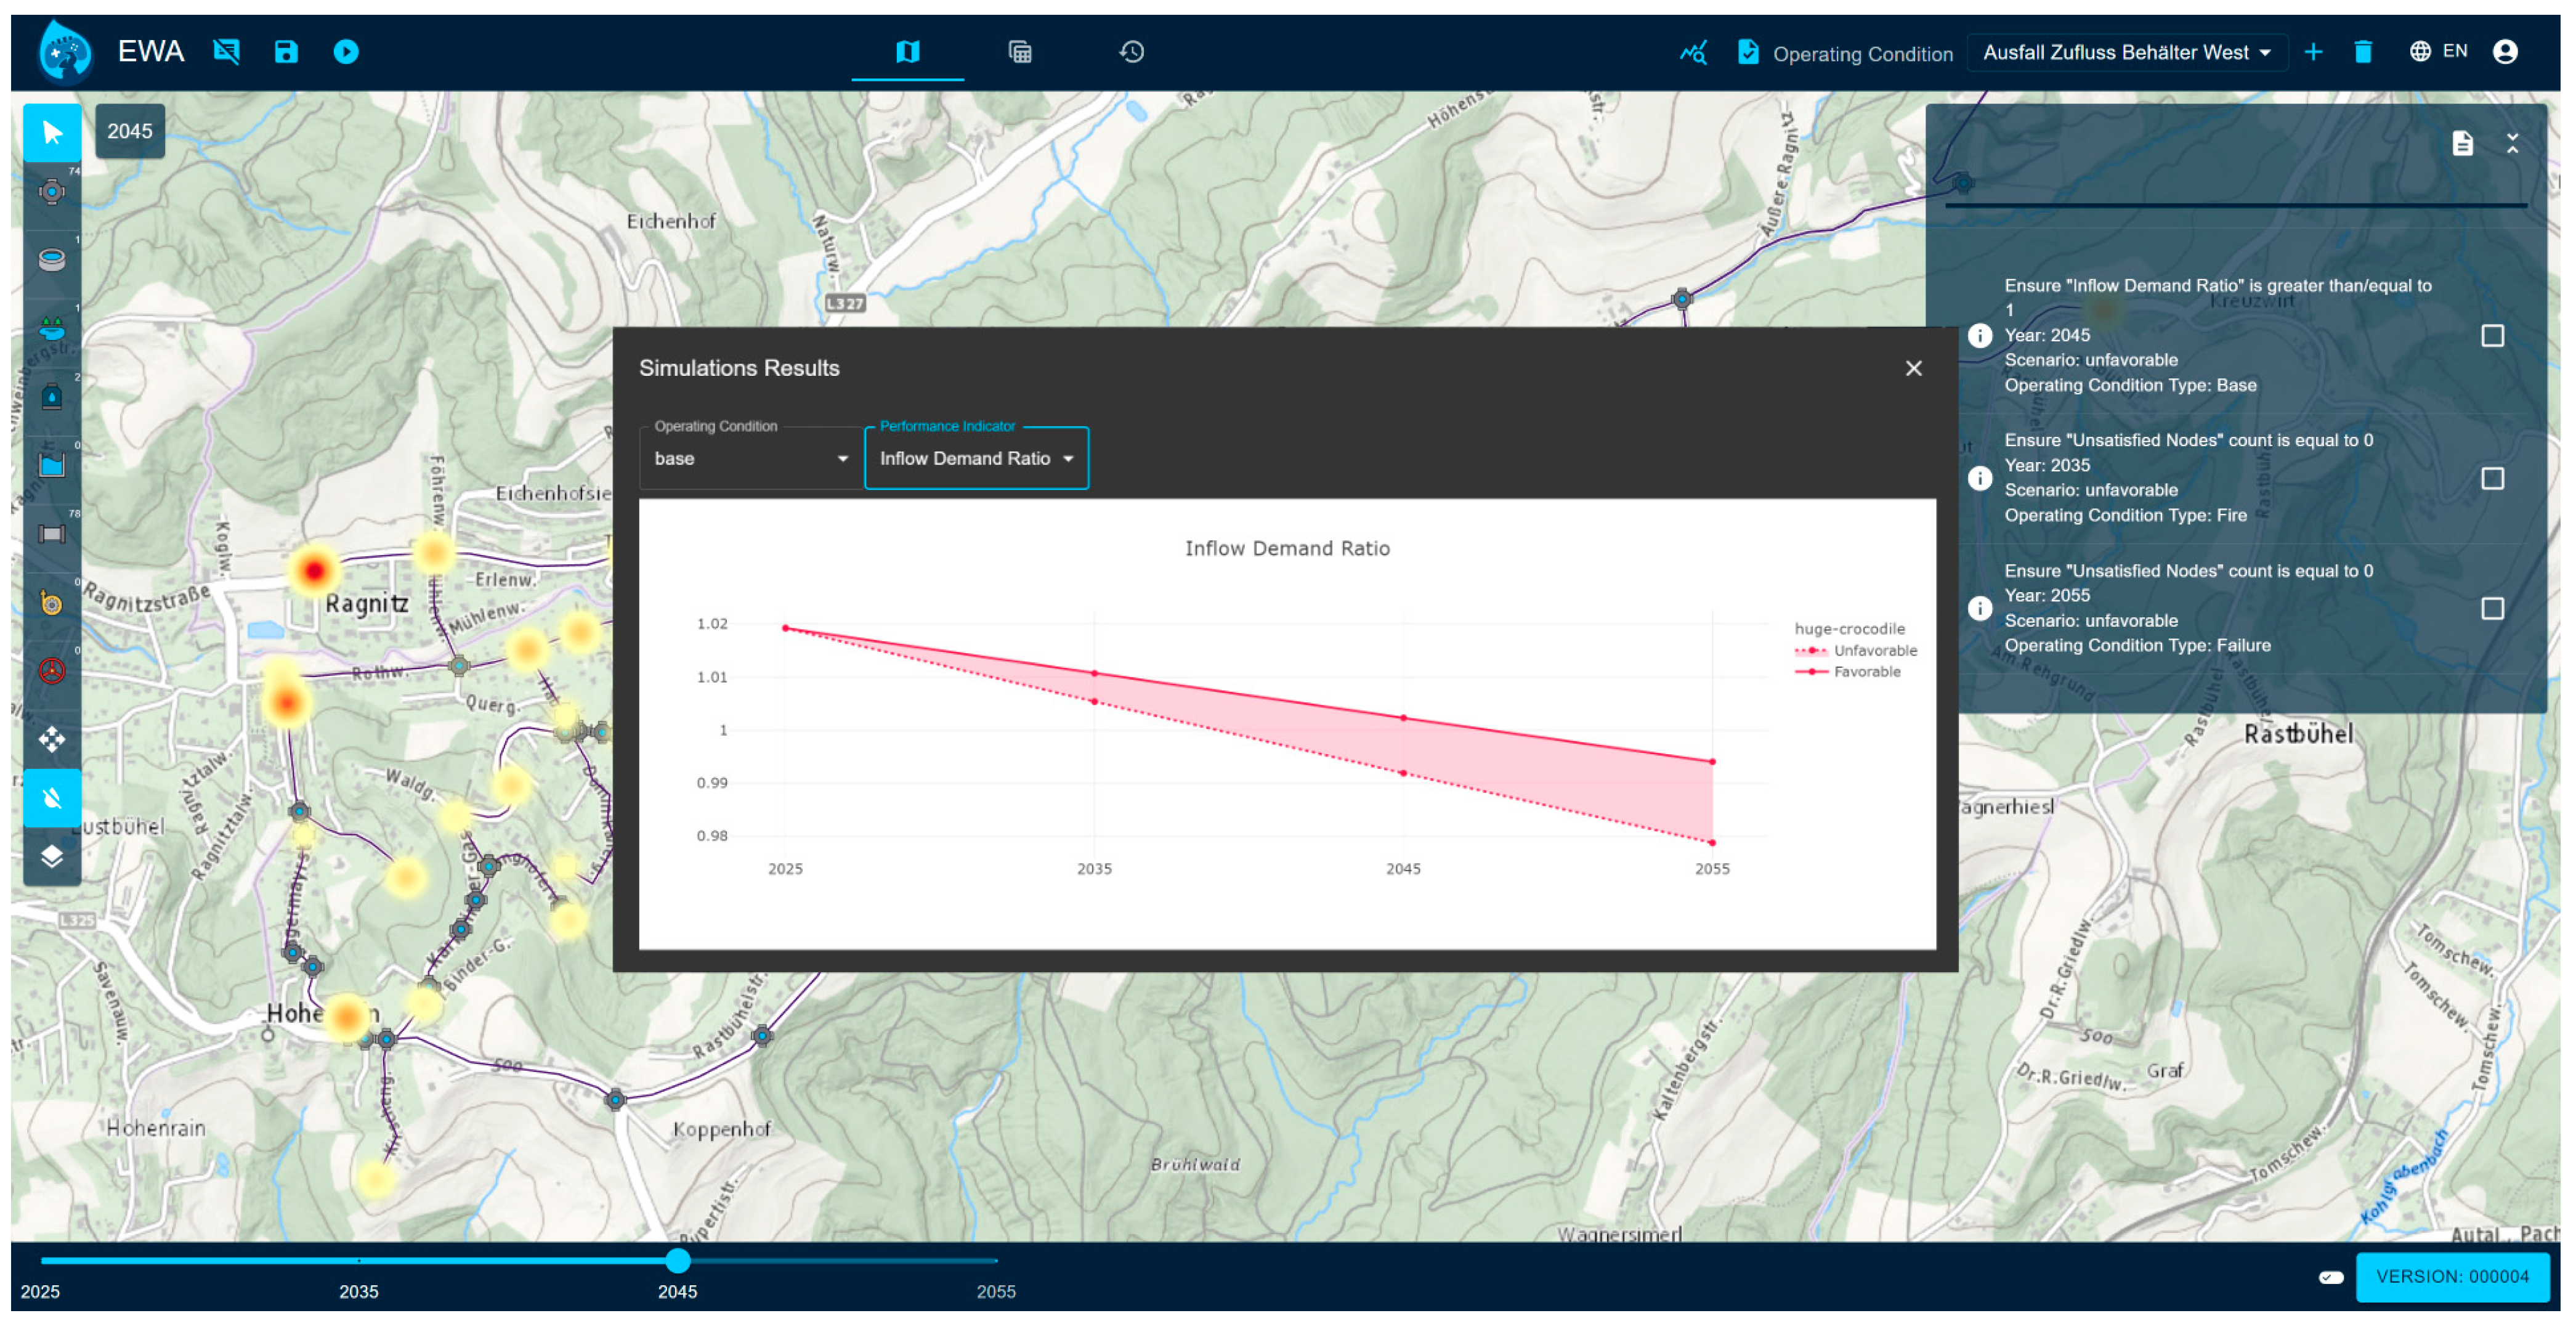Screen dimensions: 2576x1329
Task: Check the Year 2055 Failure condition goal
Action: click(x=2492, y=609)
